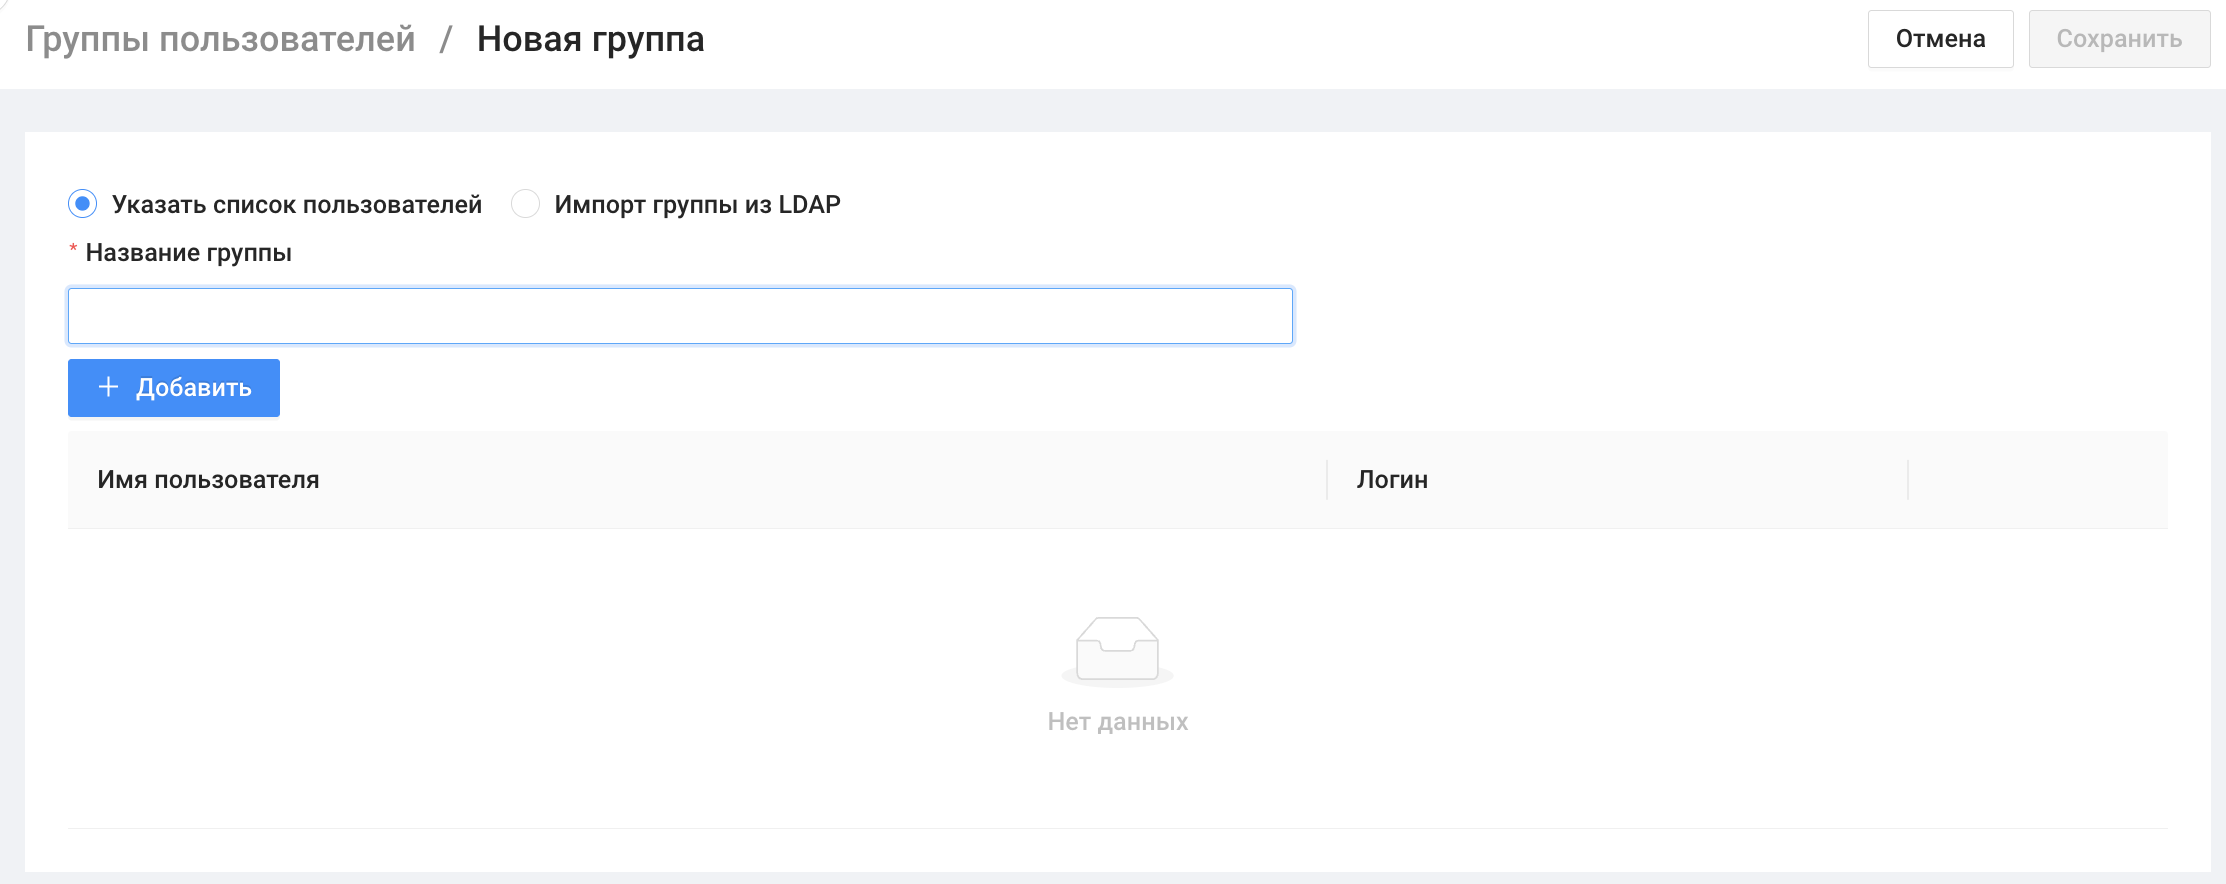This screenshot has width=2226, height=884.
Task: Click the plus icon on Добавить button
Action: tap(108, 387)
